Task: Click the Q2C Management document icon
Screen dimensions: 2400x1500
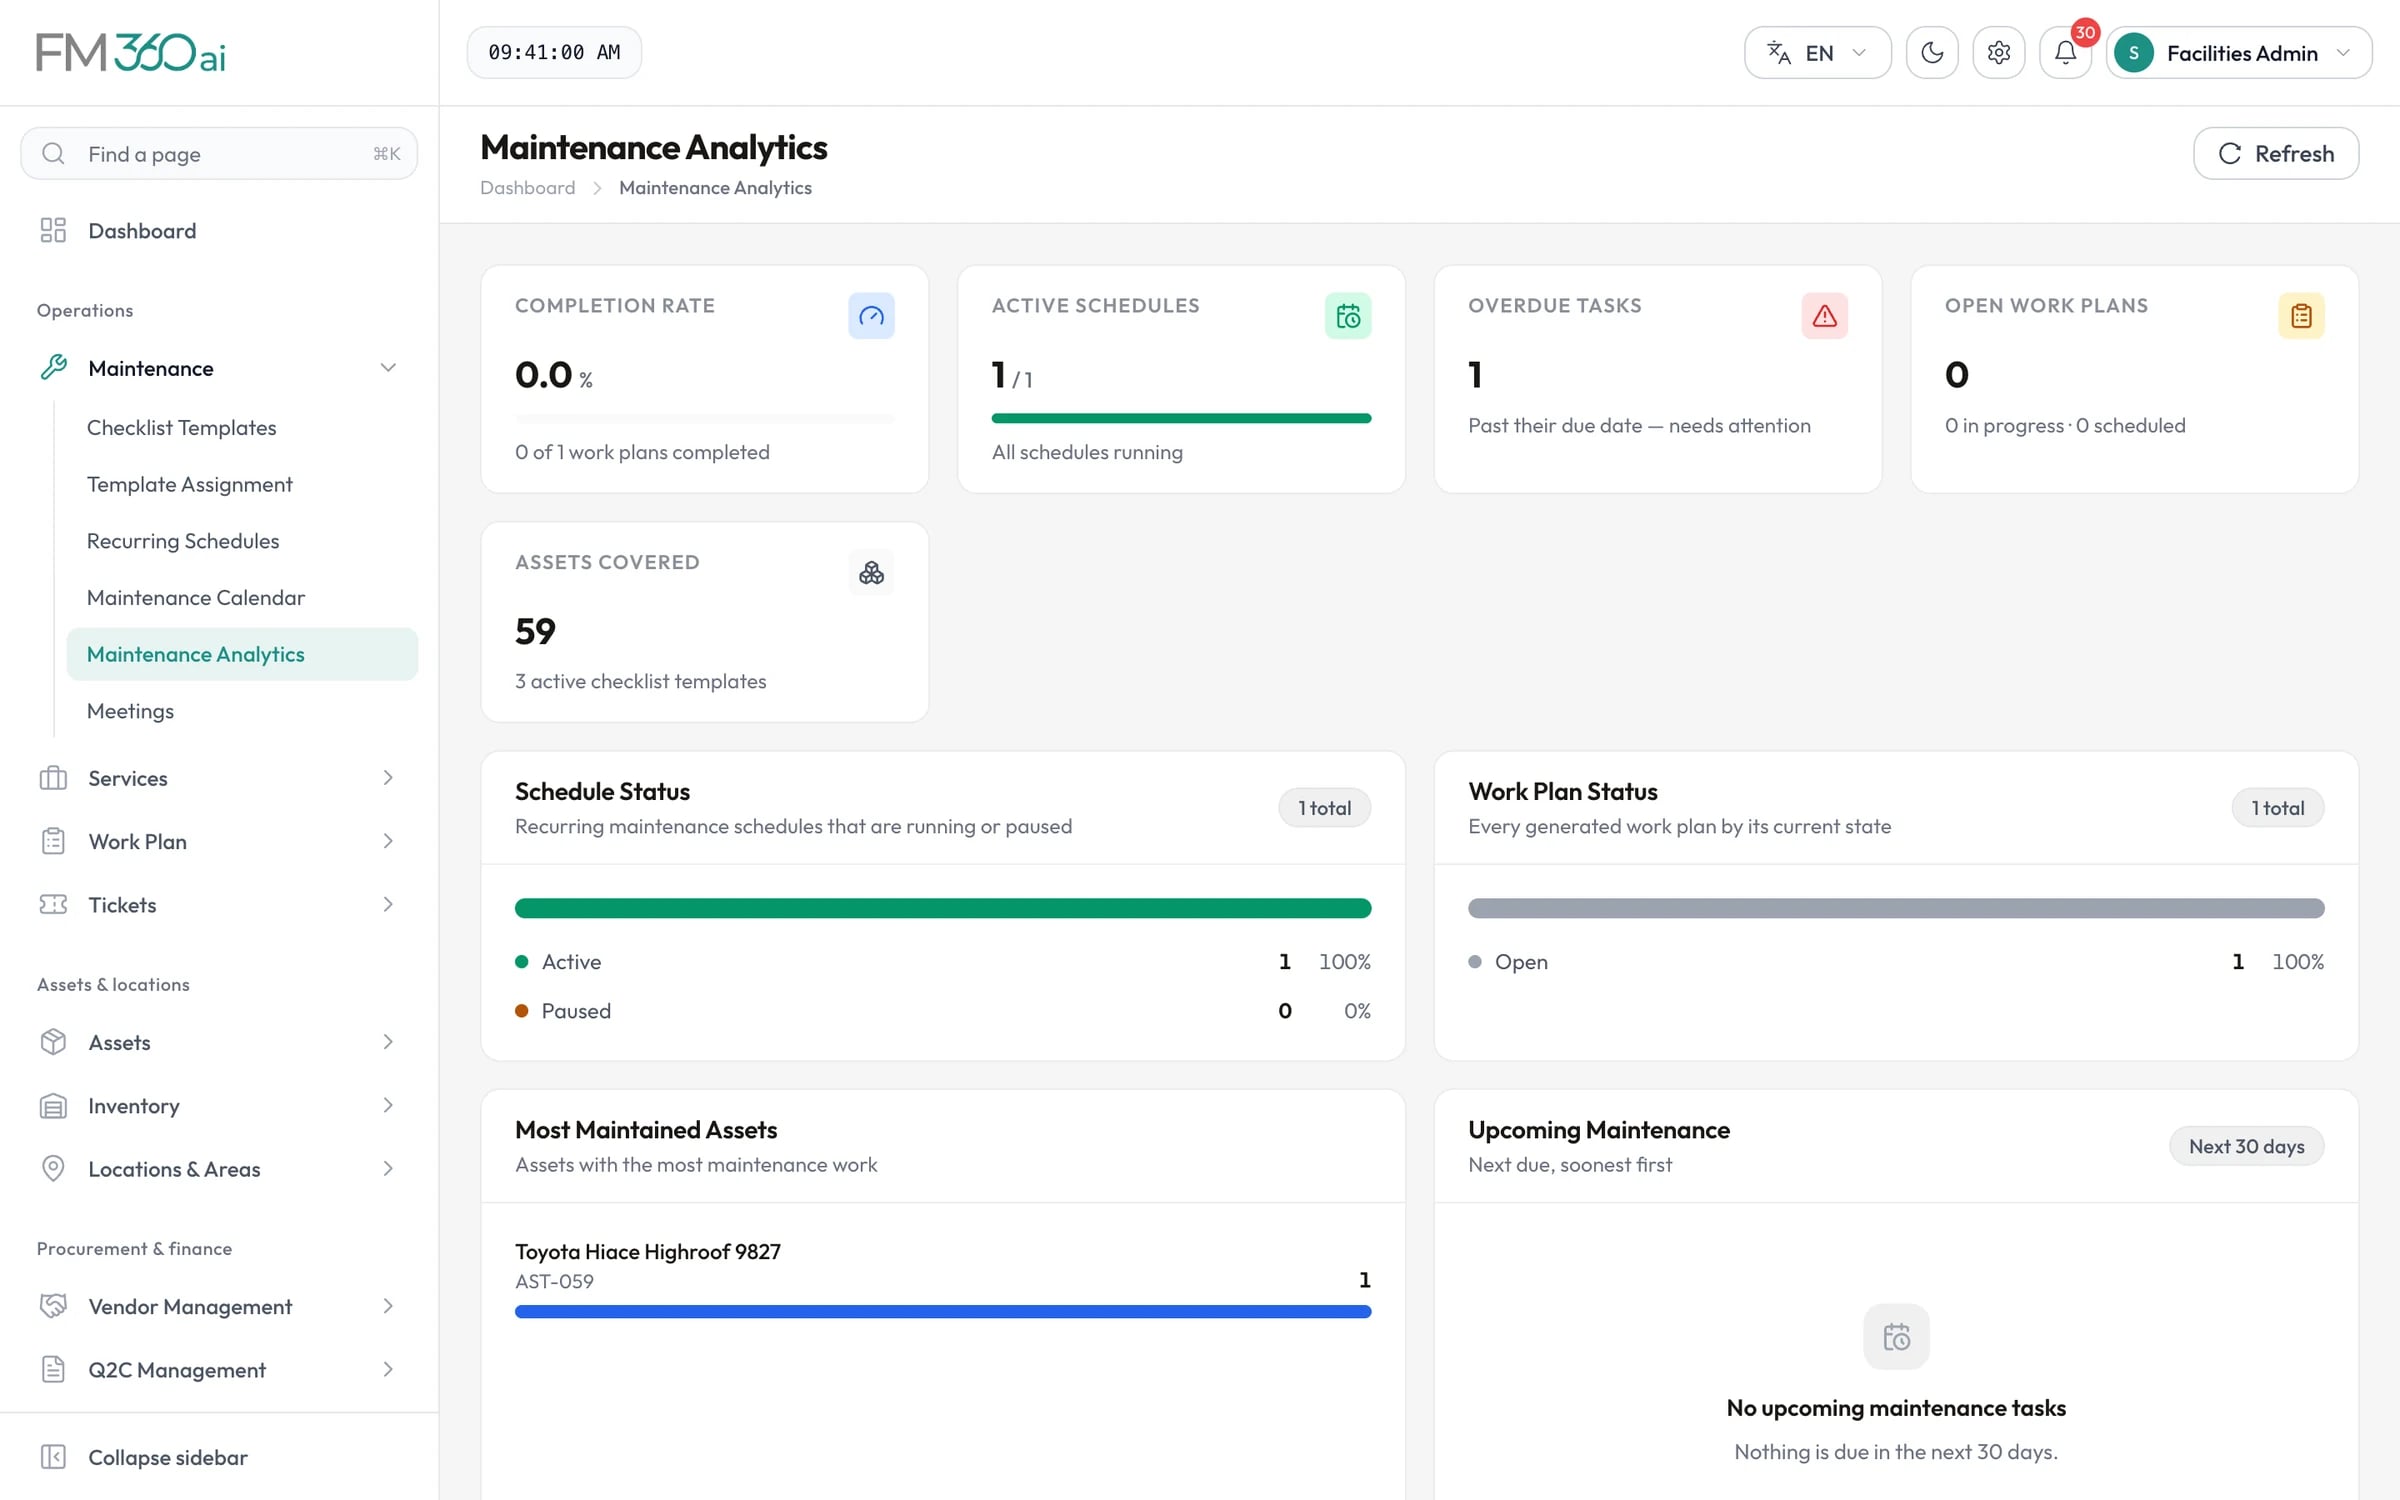Action: [53, 1370]
